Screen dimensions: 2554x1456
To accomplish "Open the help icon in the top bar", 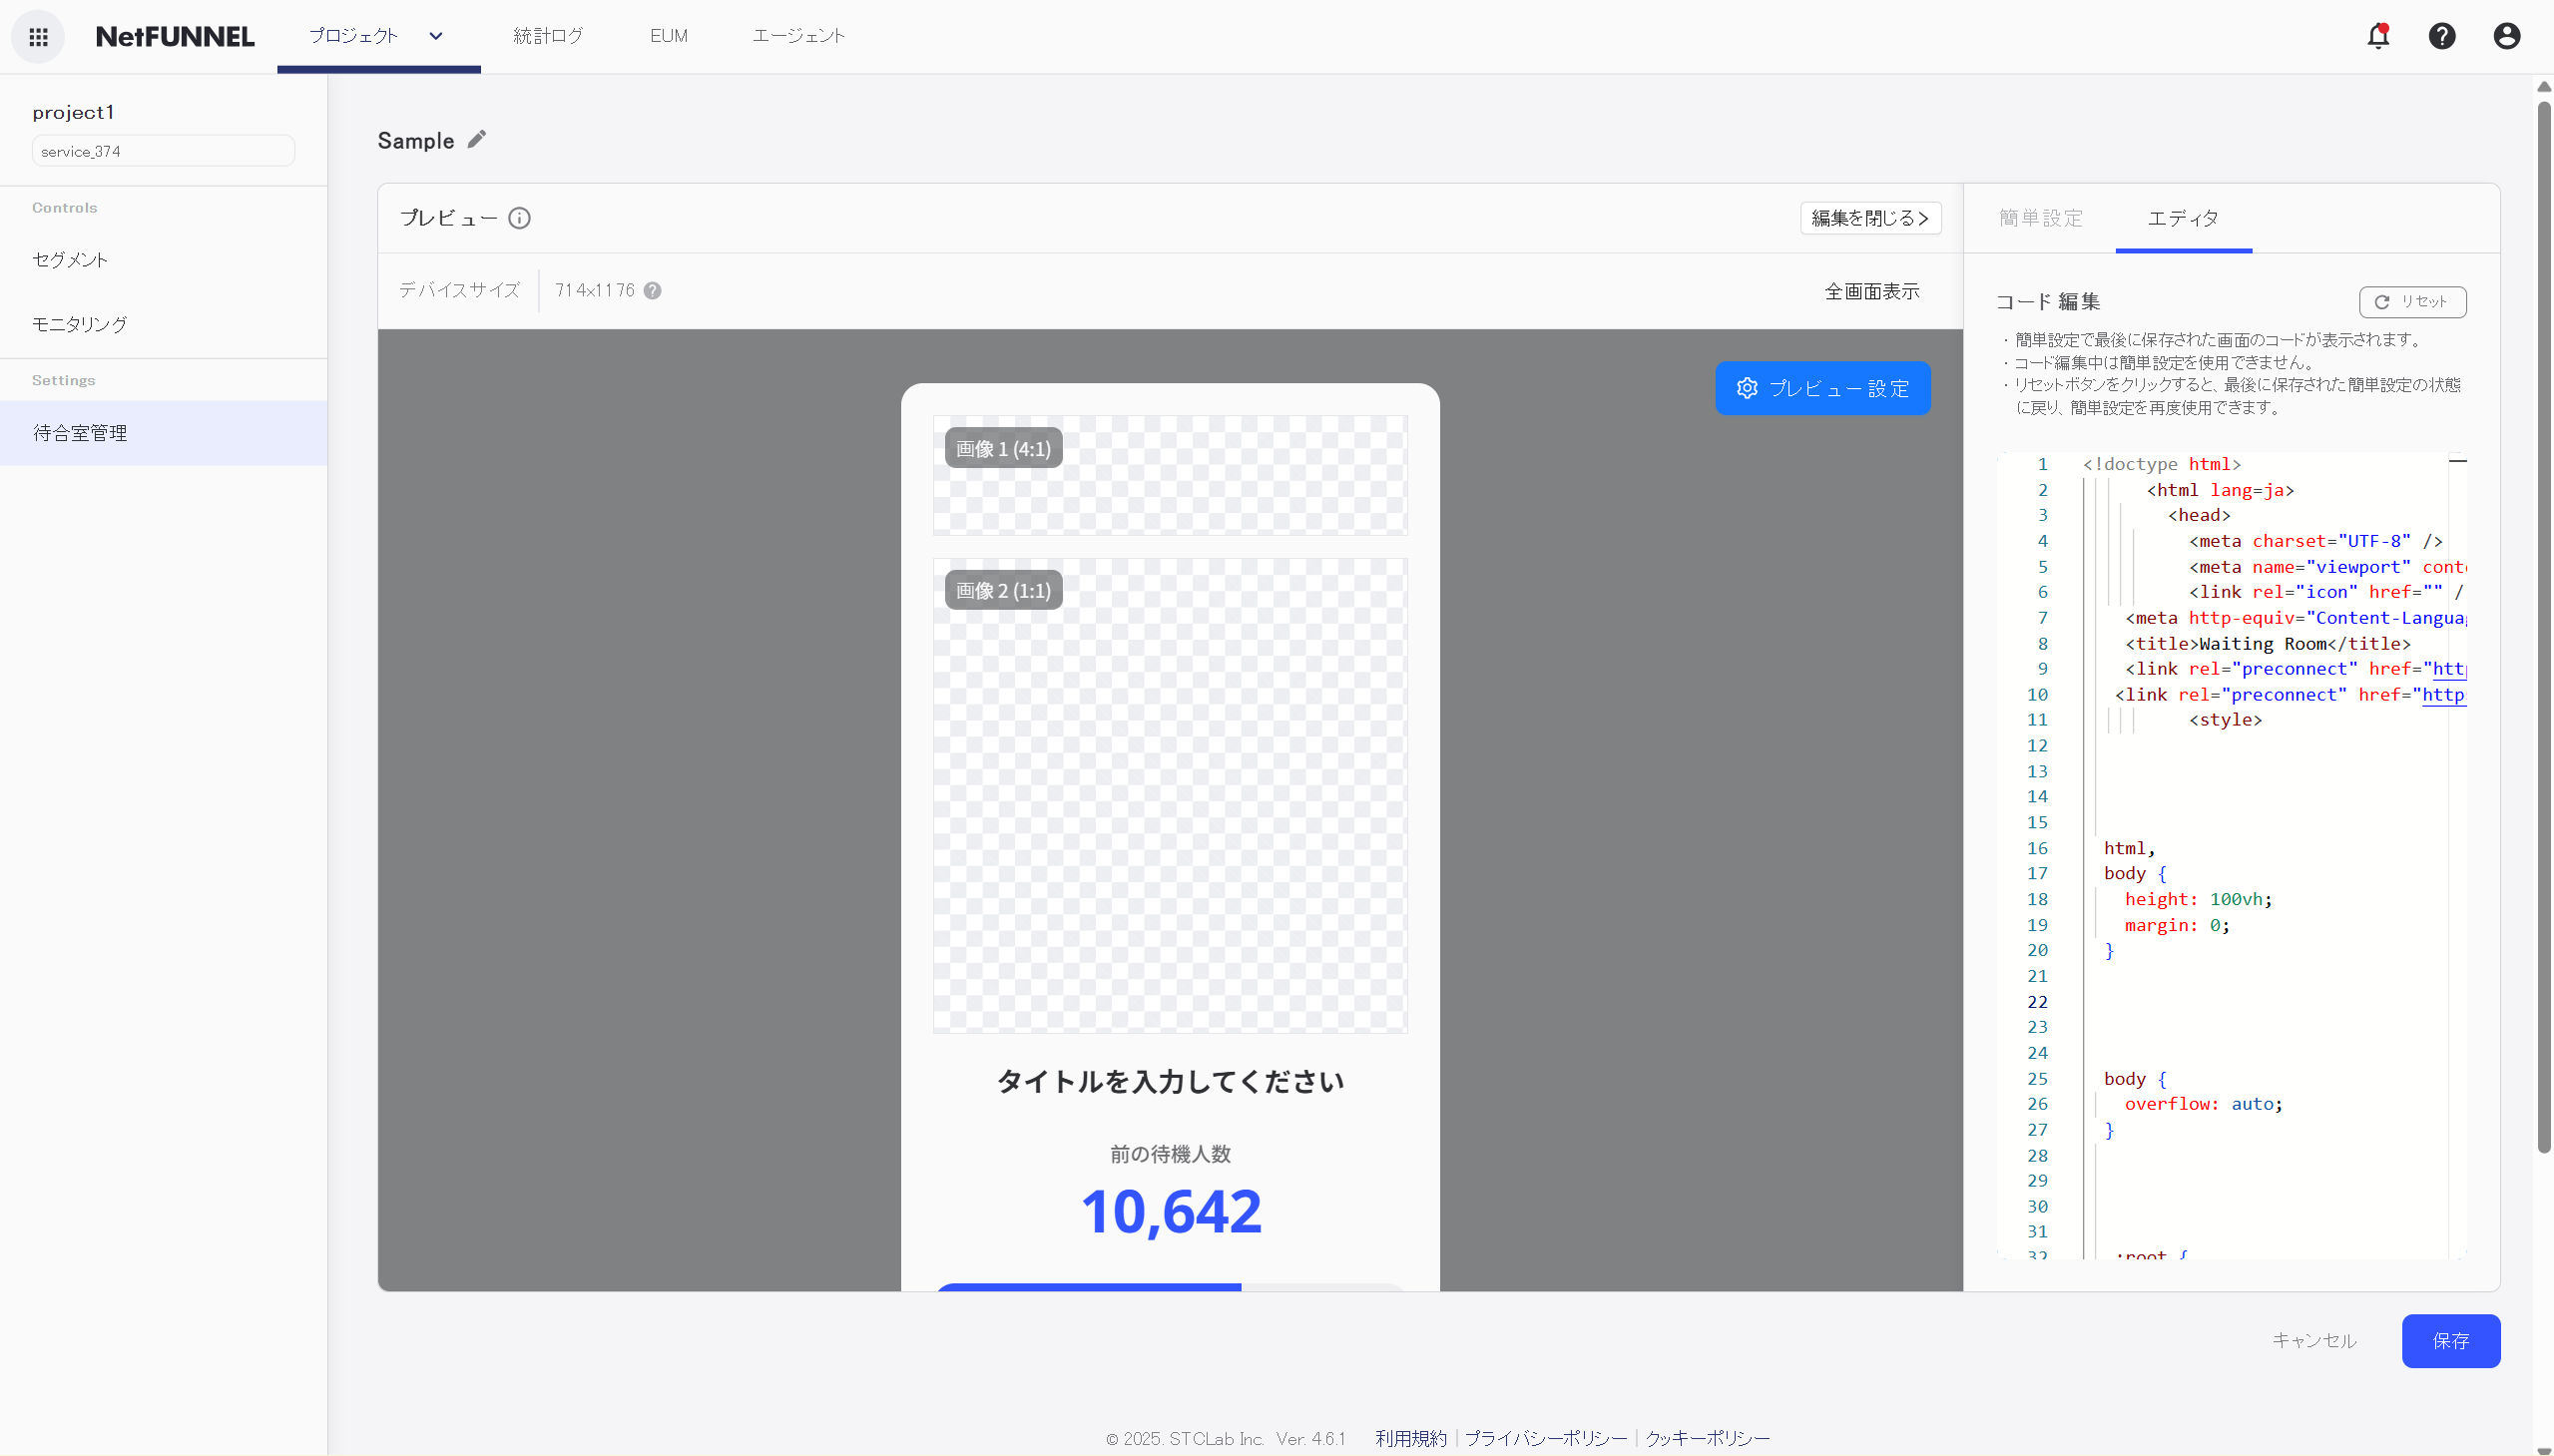I will coord(2441,36).
